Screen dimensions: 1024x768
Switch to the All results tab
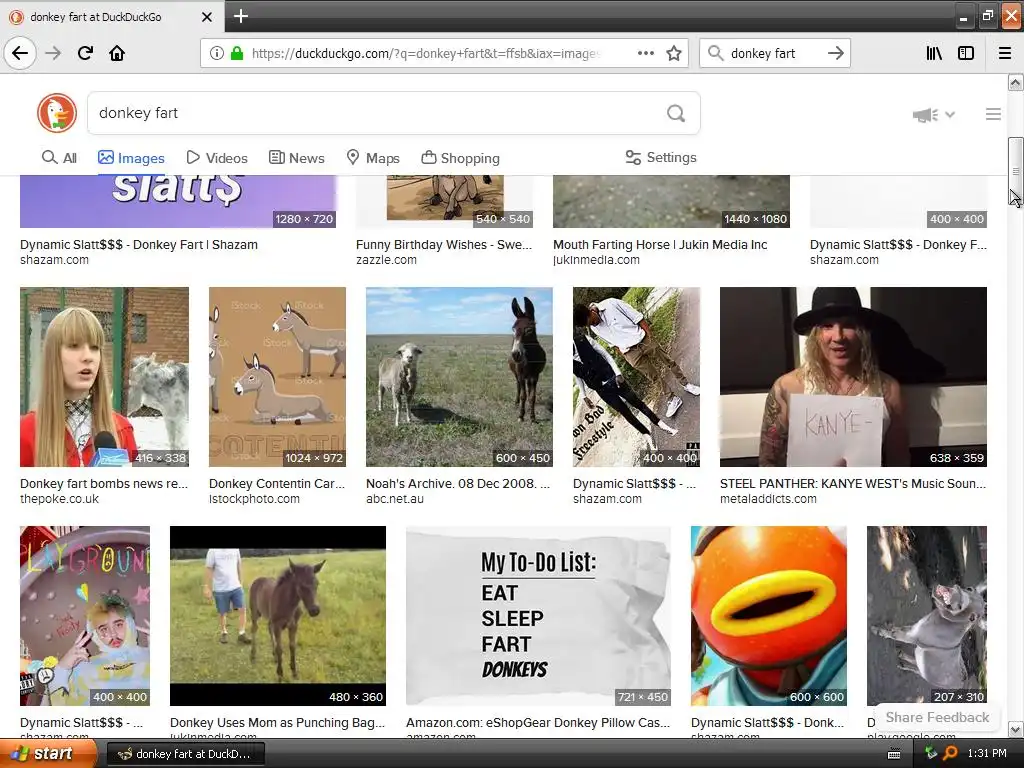click(x=59, y=157)
